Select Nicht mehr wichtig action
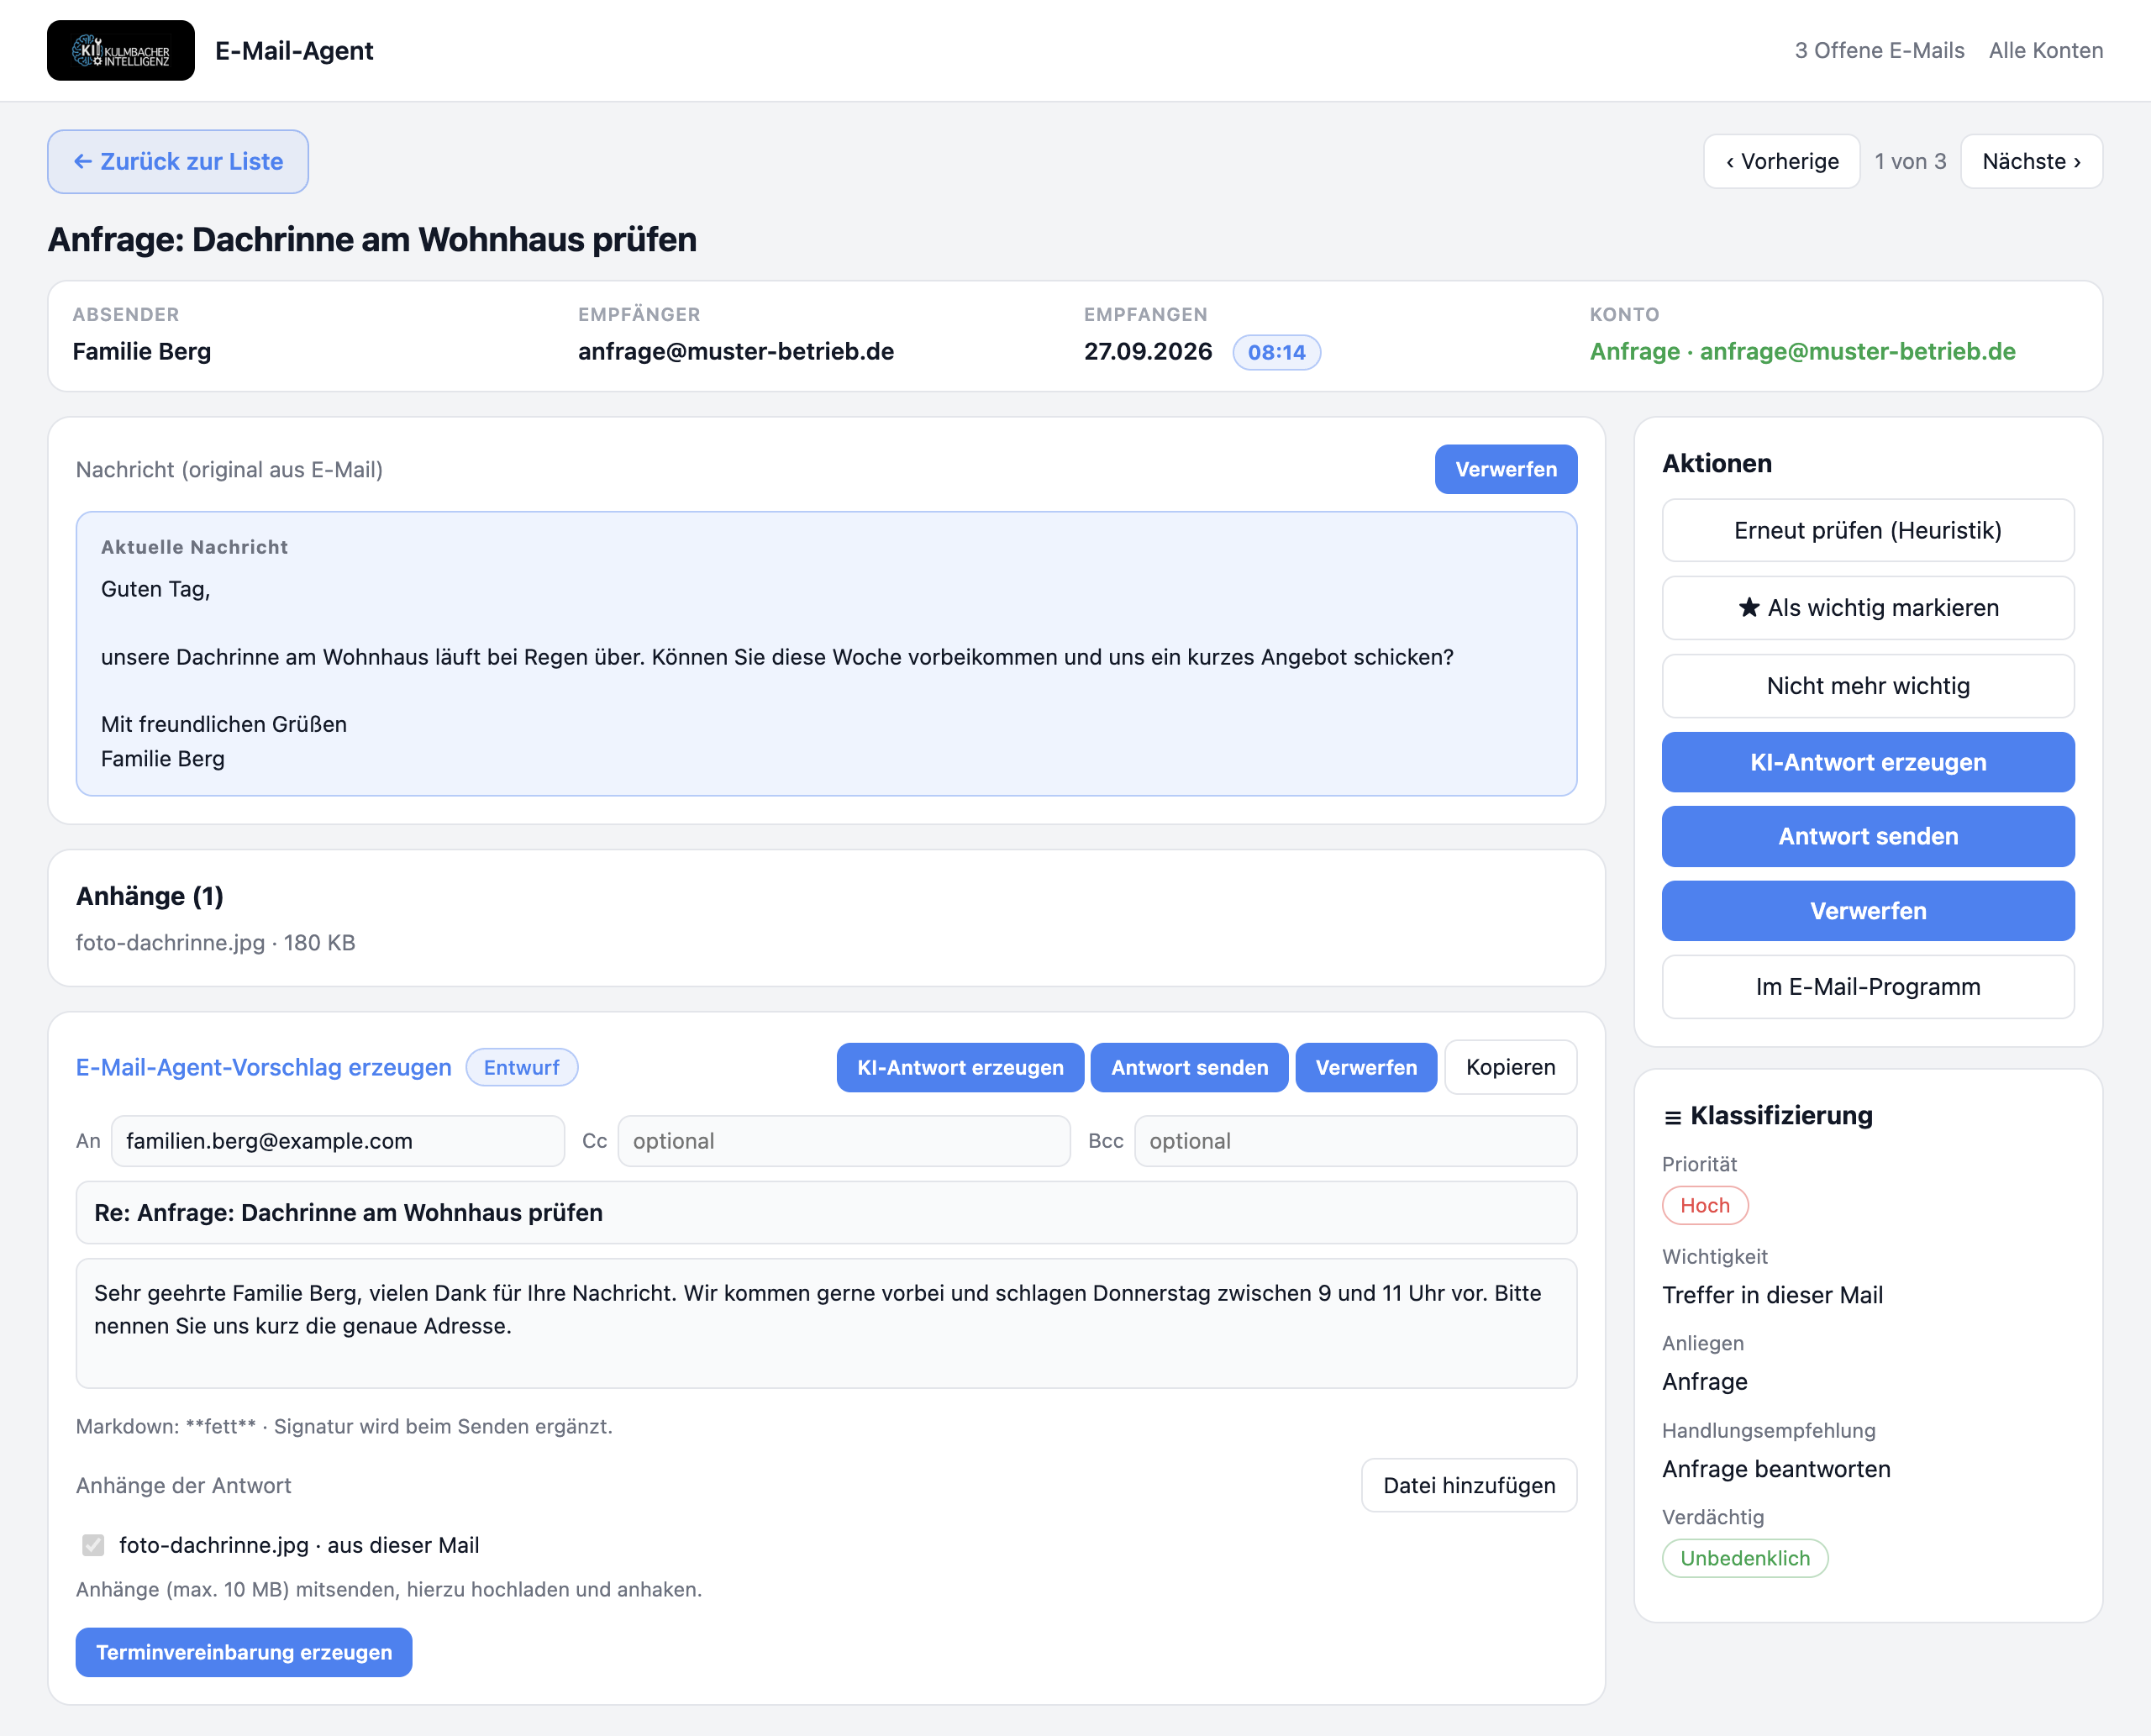Screen dimensions: 2151x1736 point(1867,685)
